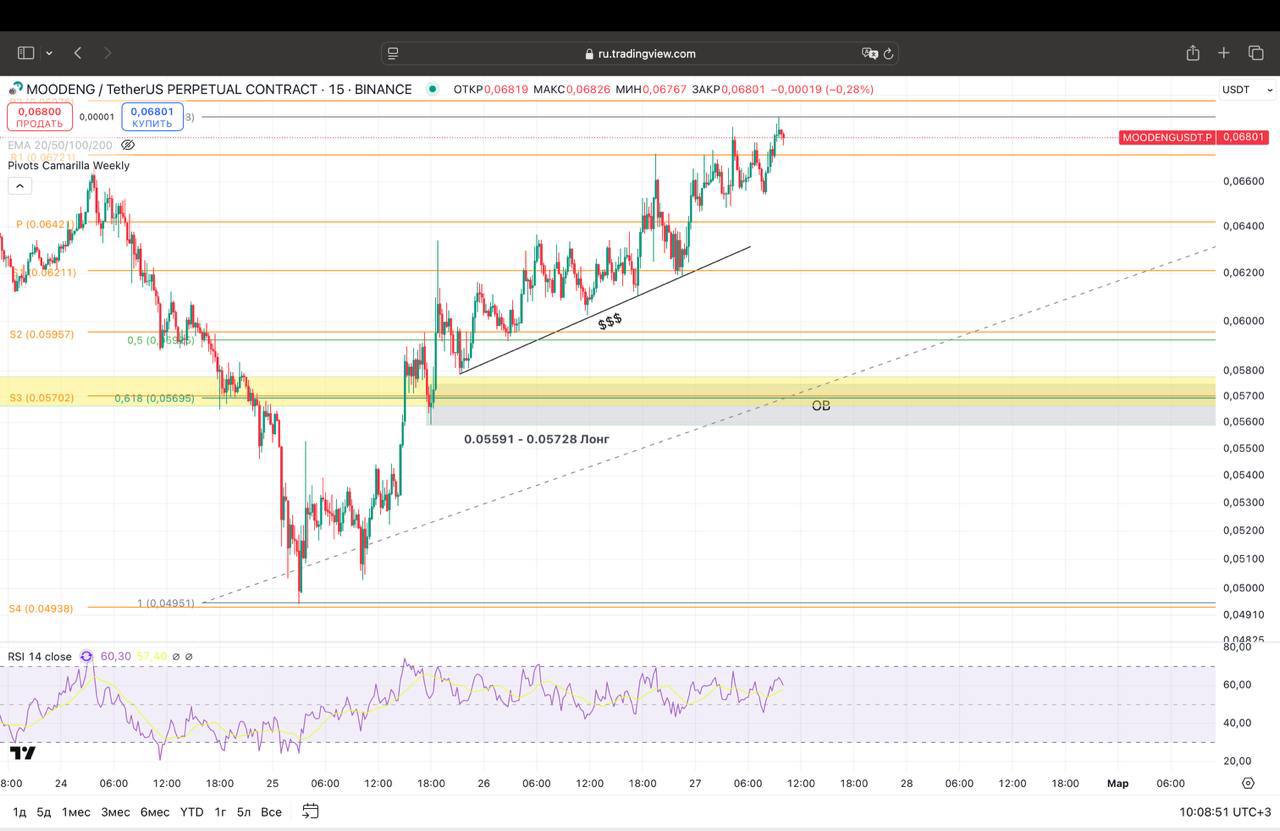1280x831 pixels.
Task: Open the page translation icon
Action: tap(869, 53)
